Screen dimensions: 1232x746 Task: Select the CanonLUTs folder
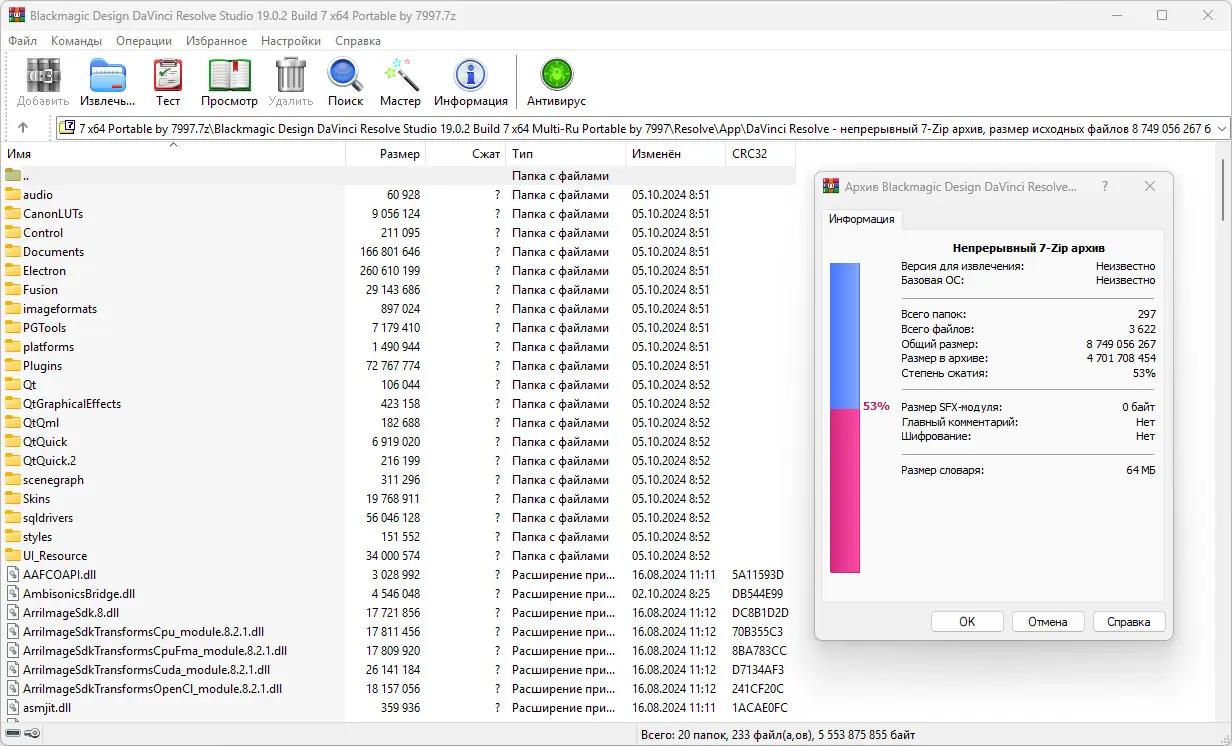44,214
